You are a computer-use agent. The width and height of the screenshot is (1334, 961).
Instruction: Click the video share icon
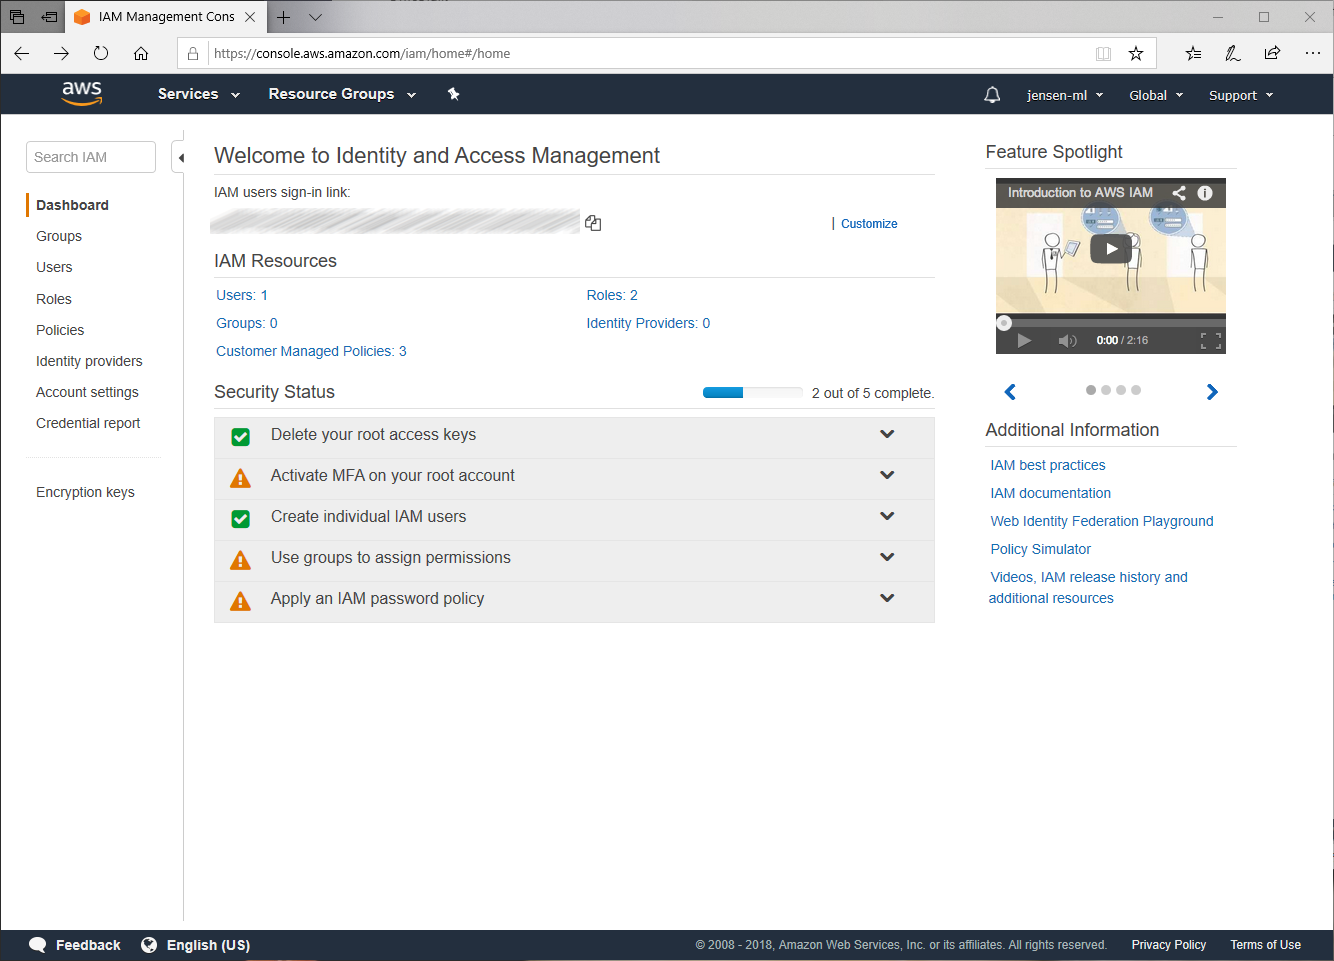[1179, 193]
